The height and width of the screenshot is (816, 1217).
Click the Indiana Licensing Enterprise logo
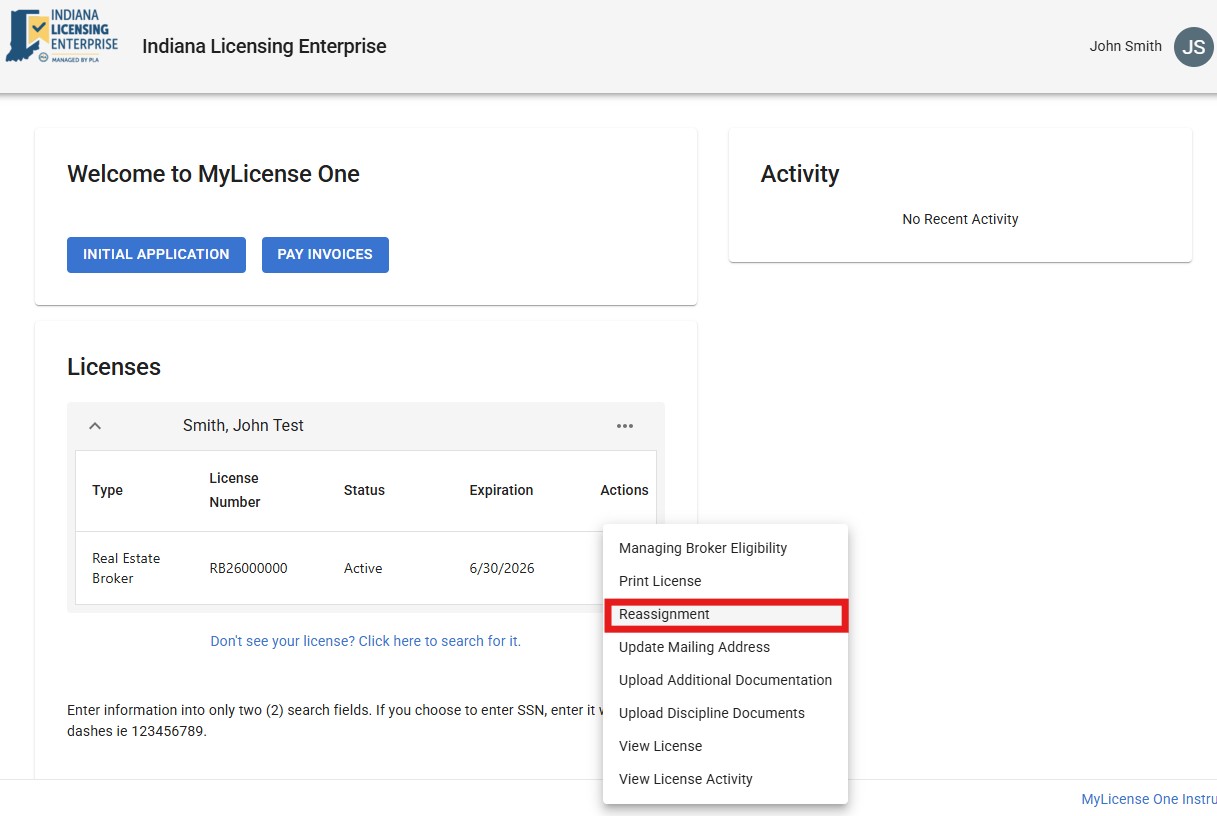coord(62,38)
